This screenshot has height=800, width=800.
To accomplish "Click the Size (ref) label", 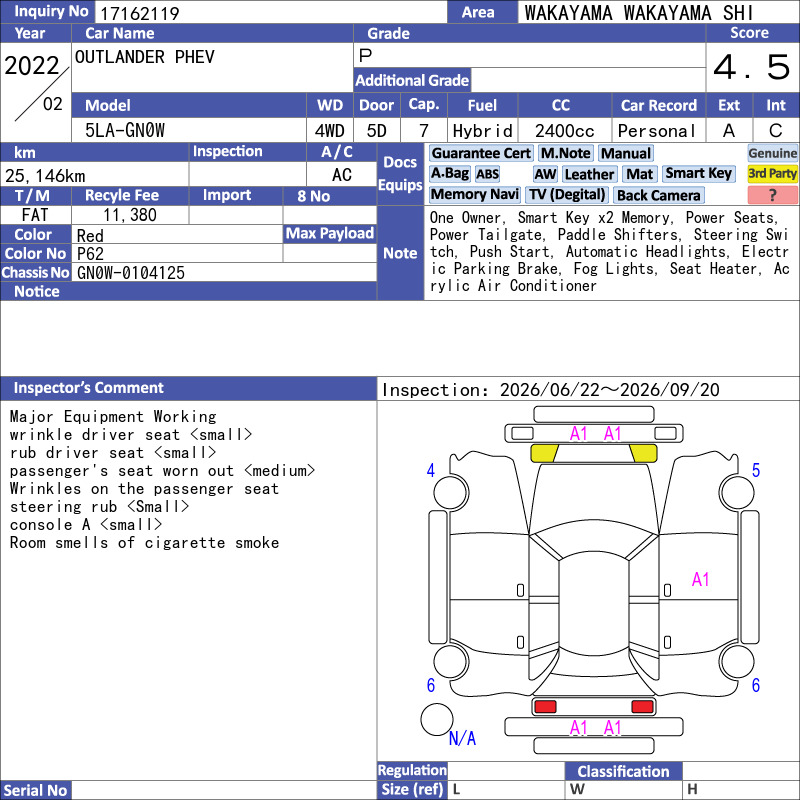I will click(x=412, y=790).
